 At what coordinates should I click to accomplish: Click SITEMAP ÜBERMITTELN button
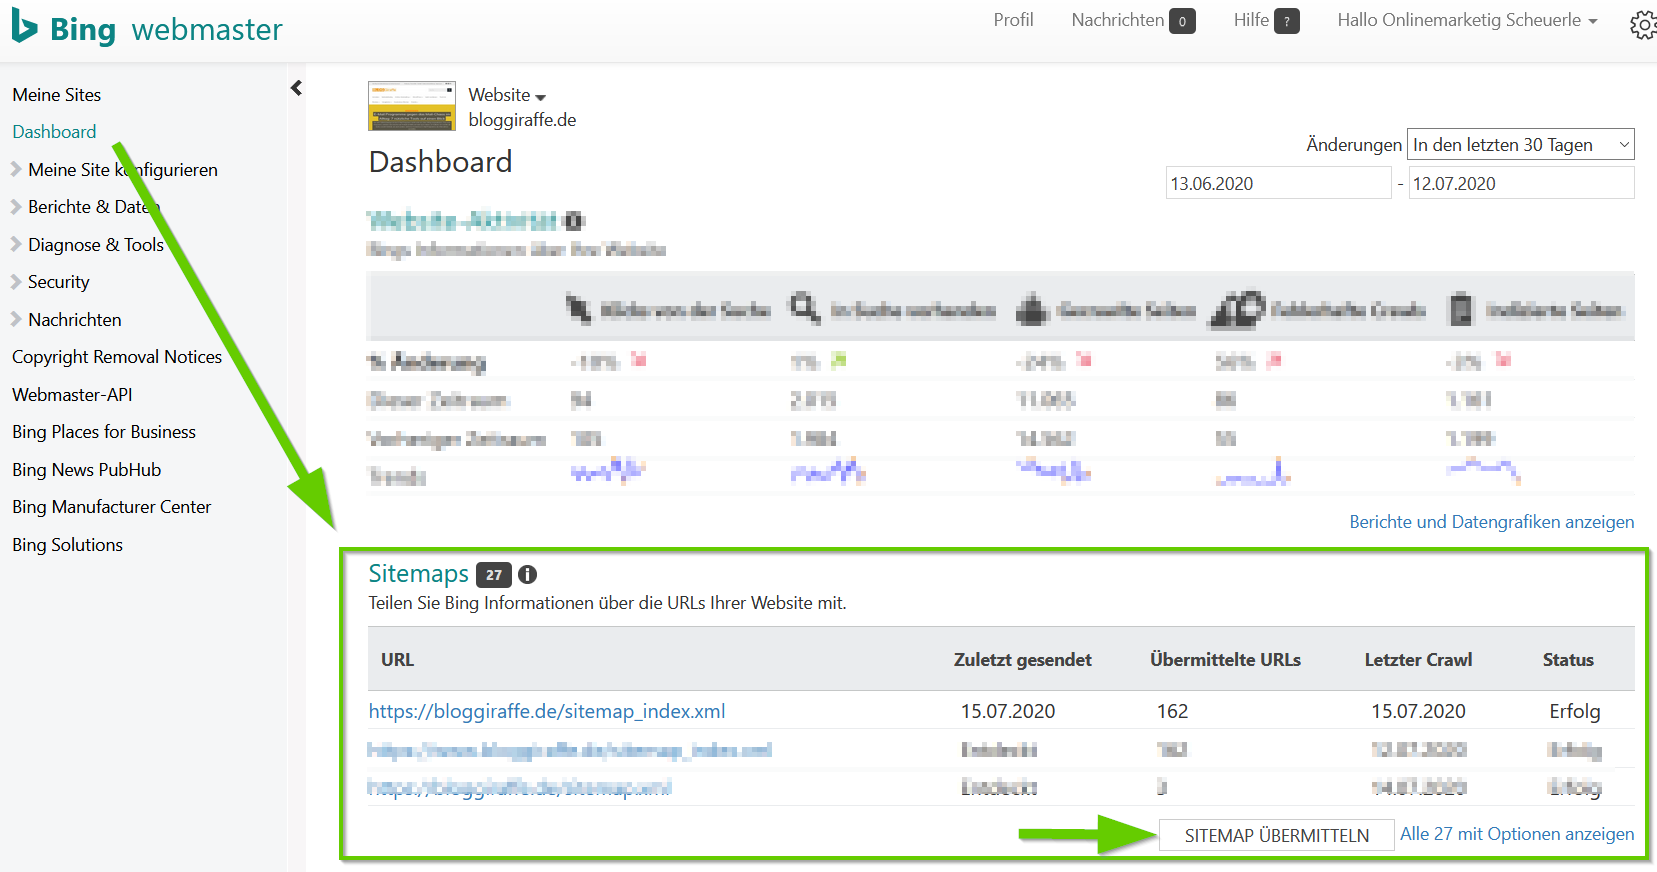click(1276, 835)
